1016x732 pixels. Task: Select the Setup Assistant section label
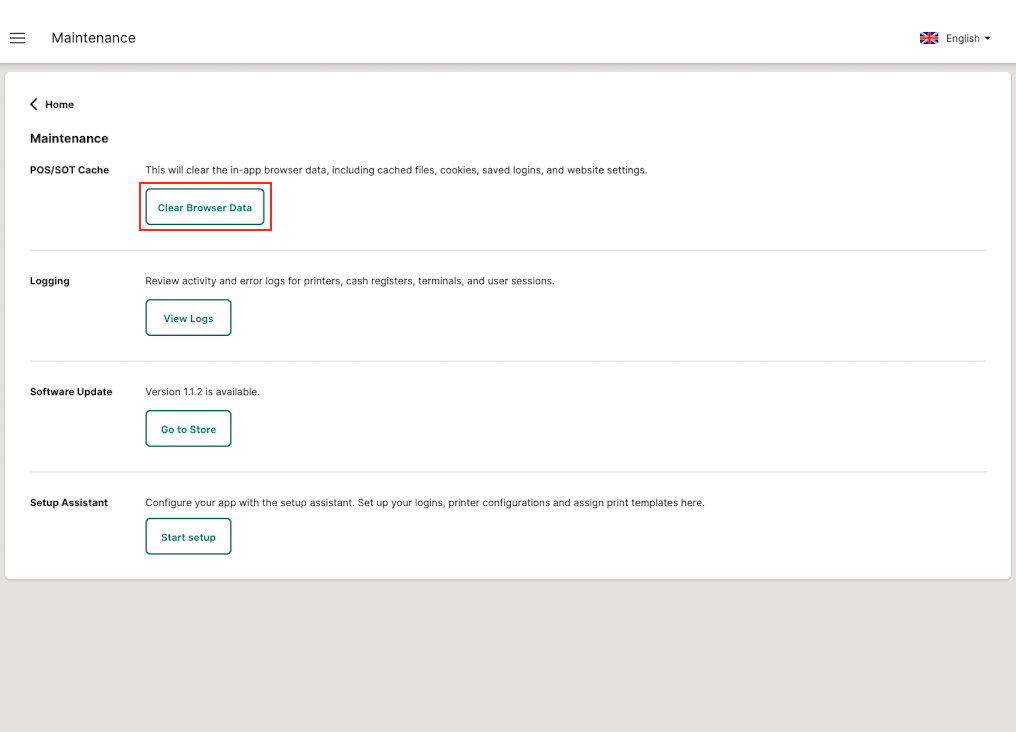69,503
